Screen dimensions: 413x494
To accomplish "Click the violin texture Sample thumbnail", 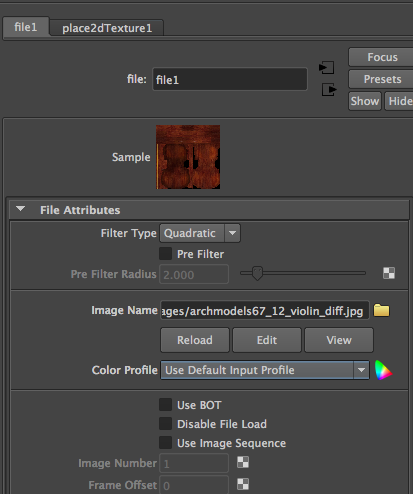I will (x=188, y=157).
